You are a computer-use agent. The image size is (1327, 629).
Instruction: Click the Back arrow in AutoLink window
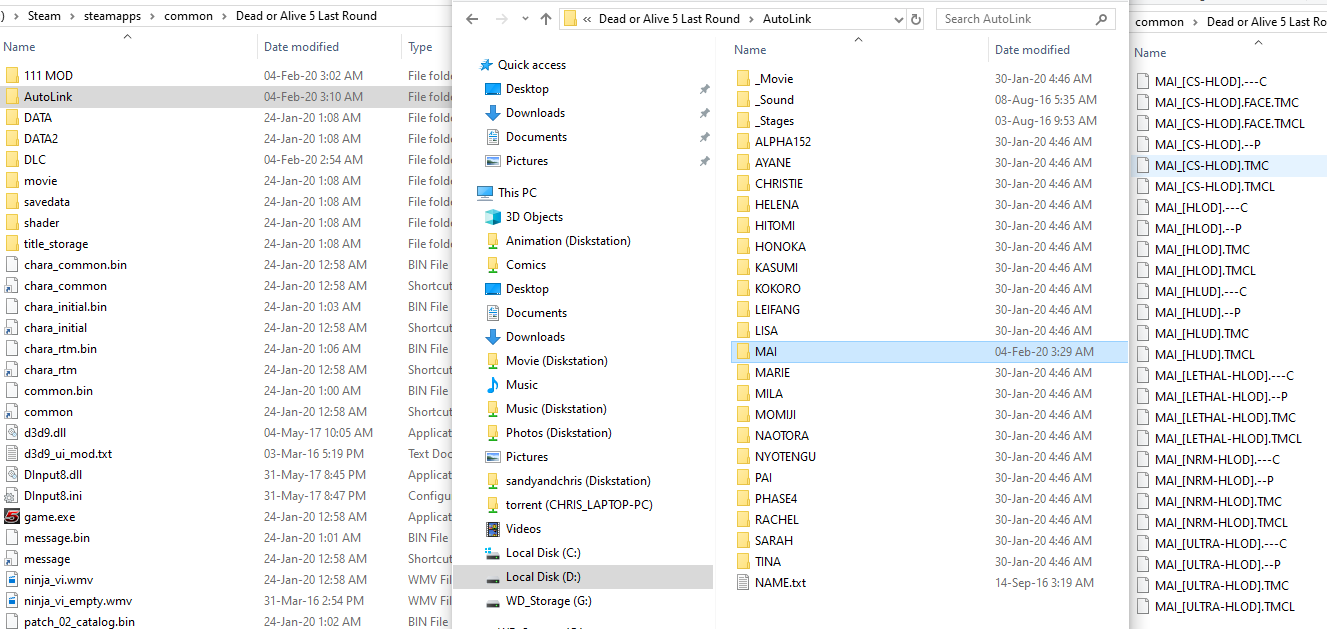pyautogui.click(x=472, y=19)
